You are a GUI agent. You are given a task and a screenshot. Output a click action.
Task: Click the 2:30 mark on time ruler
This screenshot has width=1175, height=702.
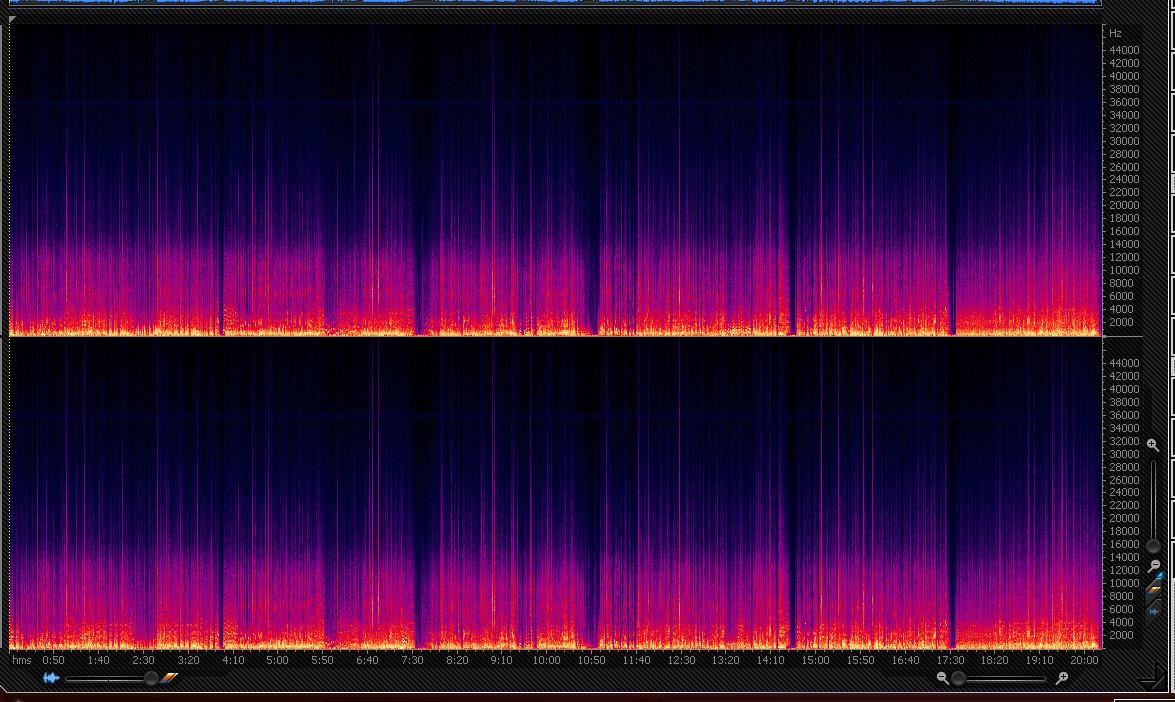(143, 660)
